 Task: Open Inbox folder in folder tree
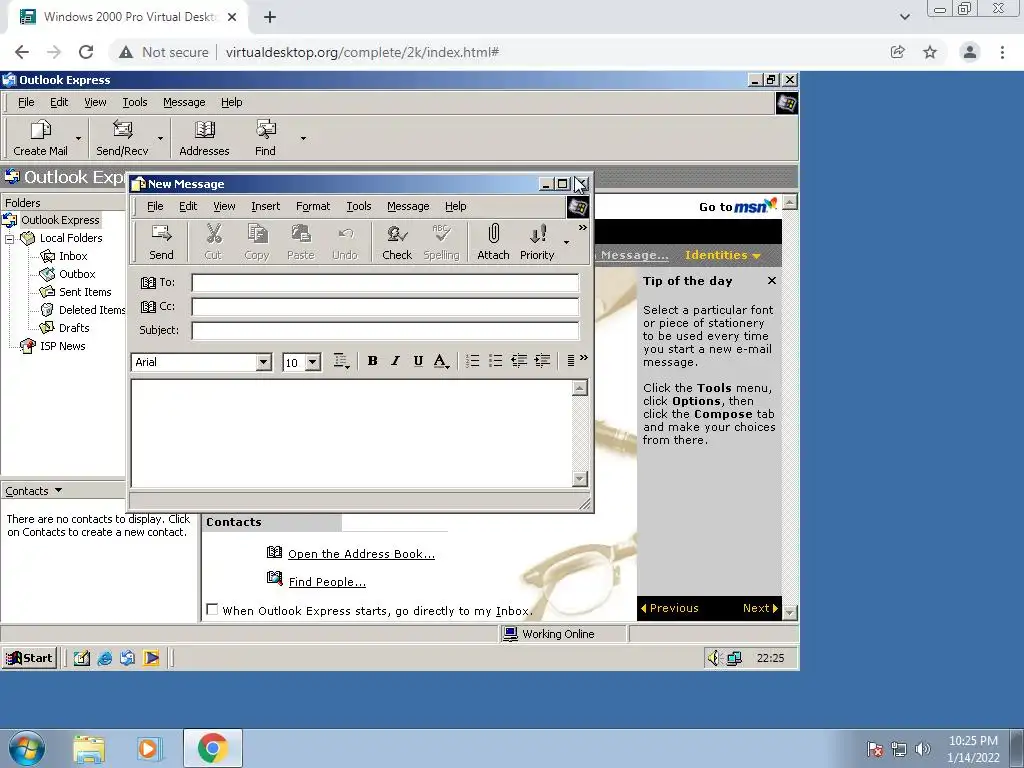click(72, 256)
